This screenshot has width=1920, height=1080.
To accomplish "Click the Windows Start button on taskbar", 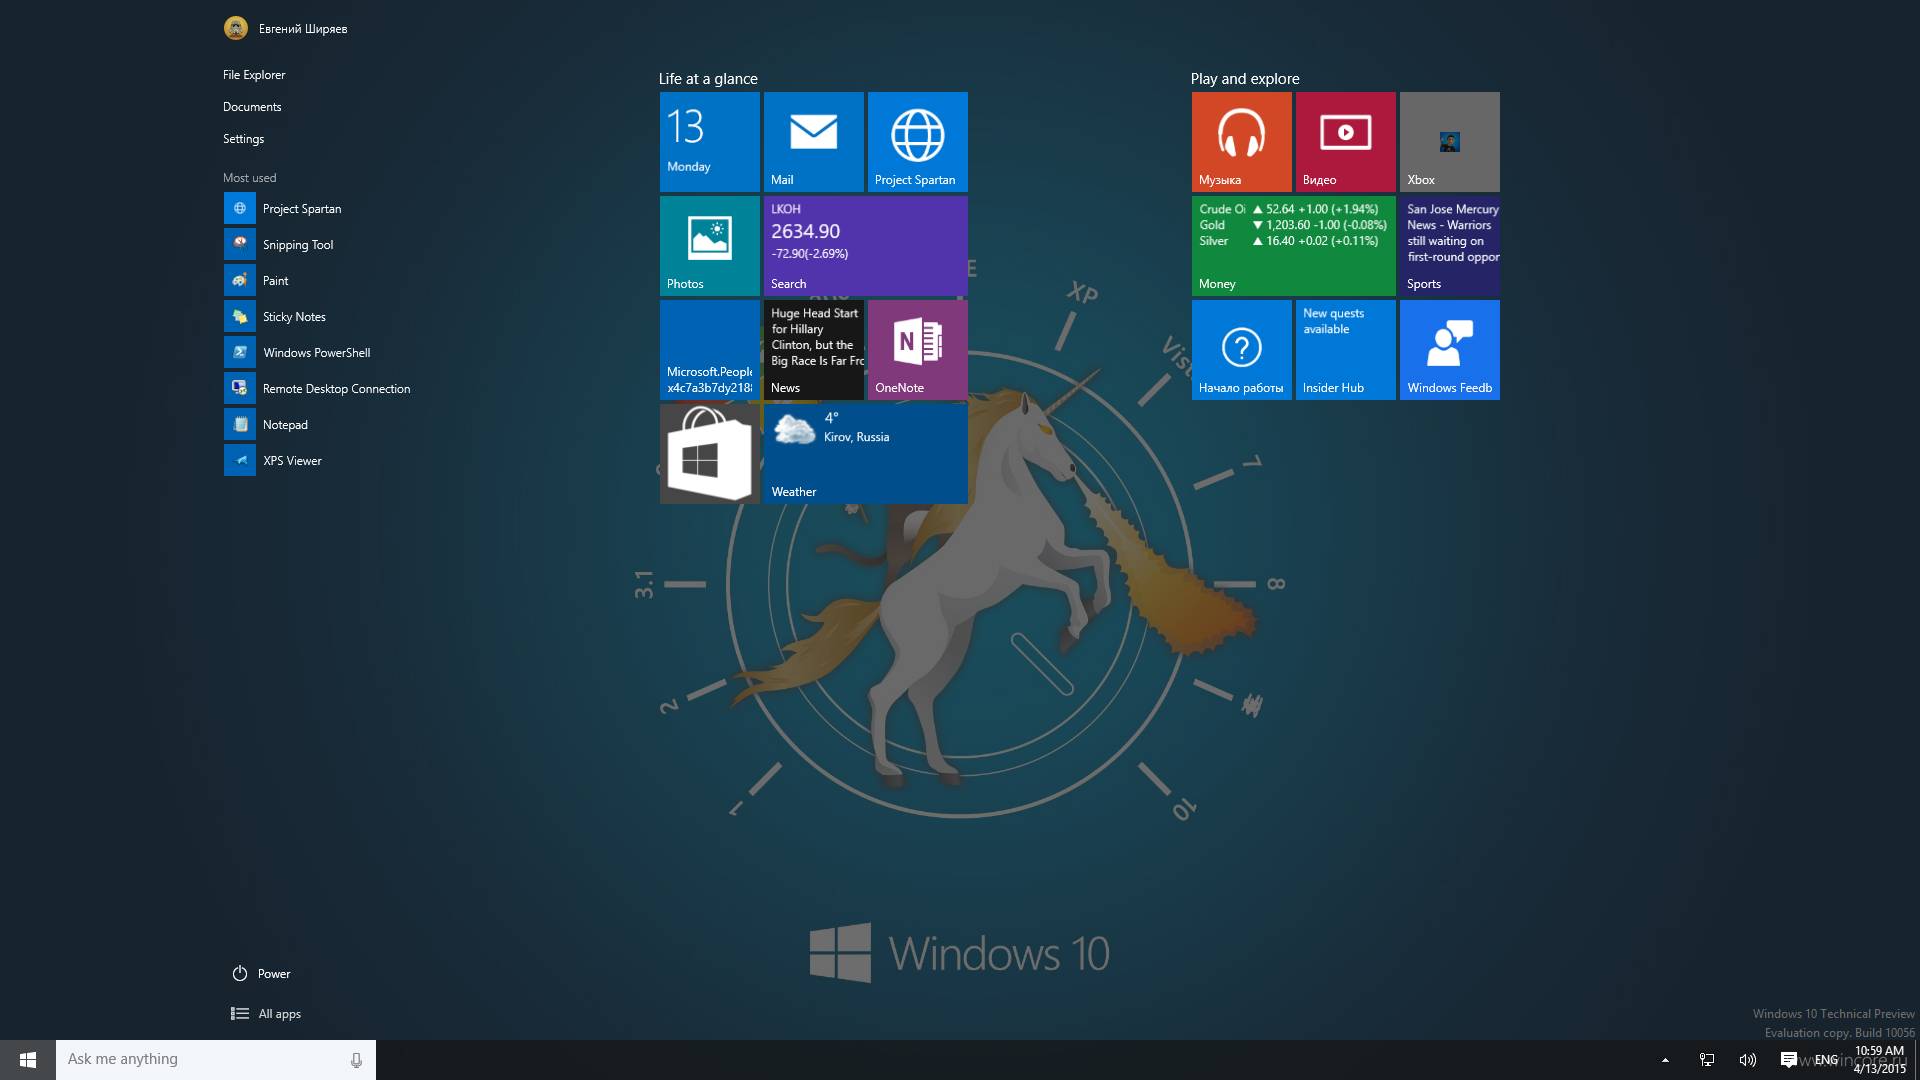I will point(28,1060).
